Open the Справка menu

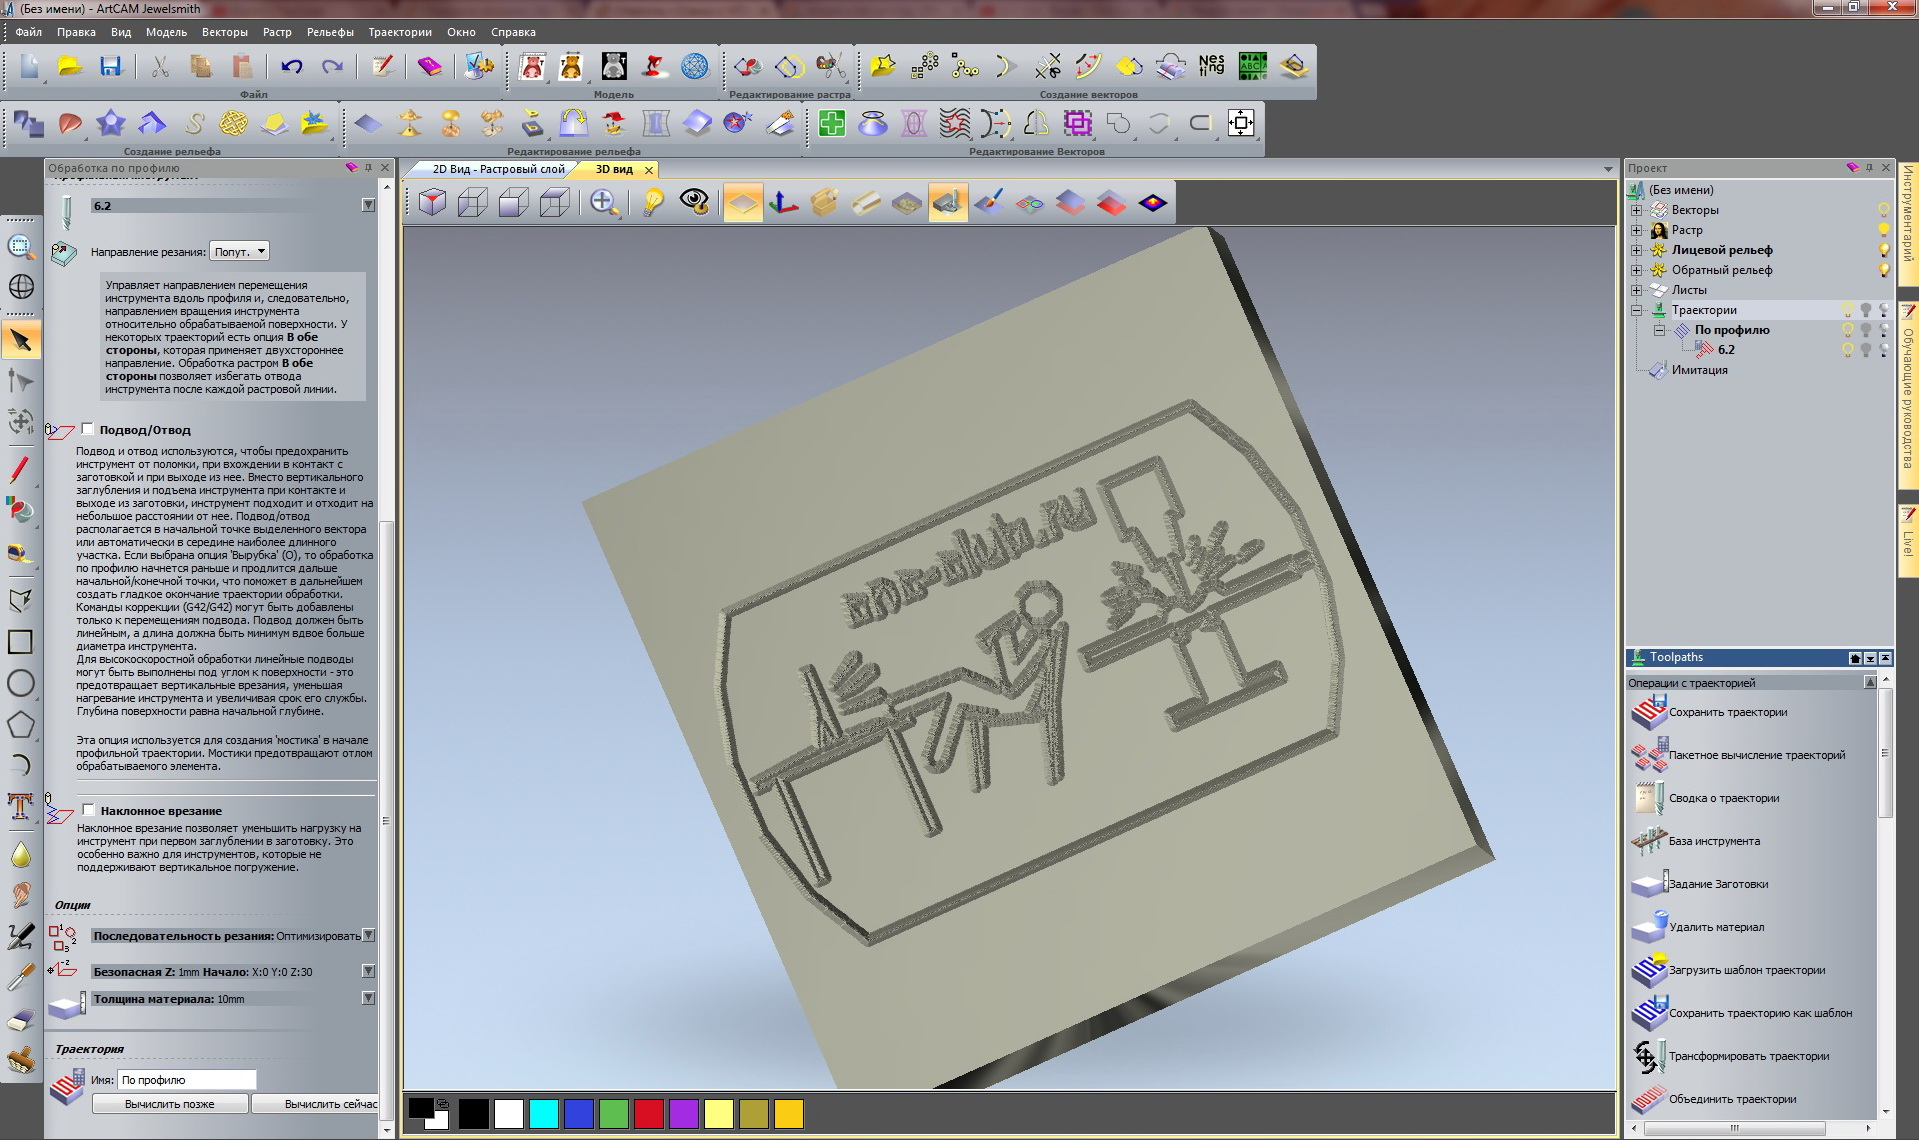513,32
